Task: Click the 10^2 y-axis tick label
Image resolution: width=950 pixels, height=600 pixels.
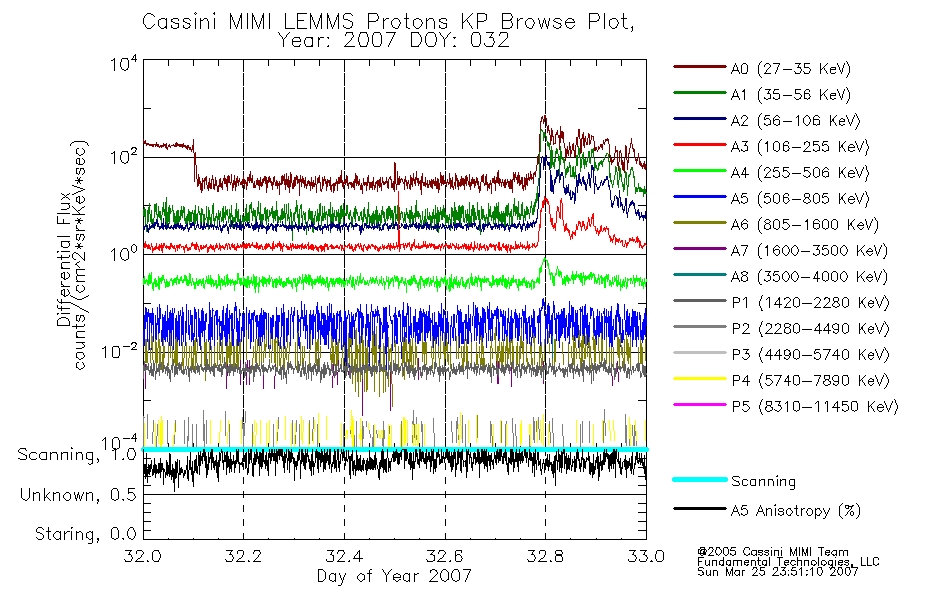Action: [x=124, y=157]
